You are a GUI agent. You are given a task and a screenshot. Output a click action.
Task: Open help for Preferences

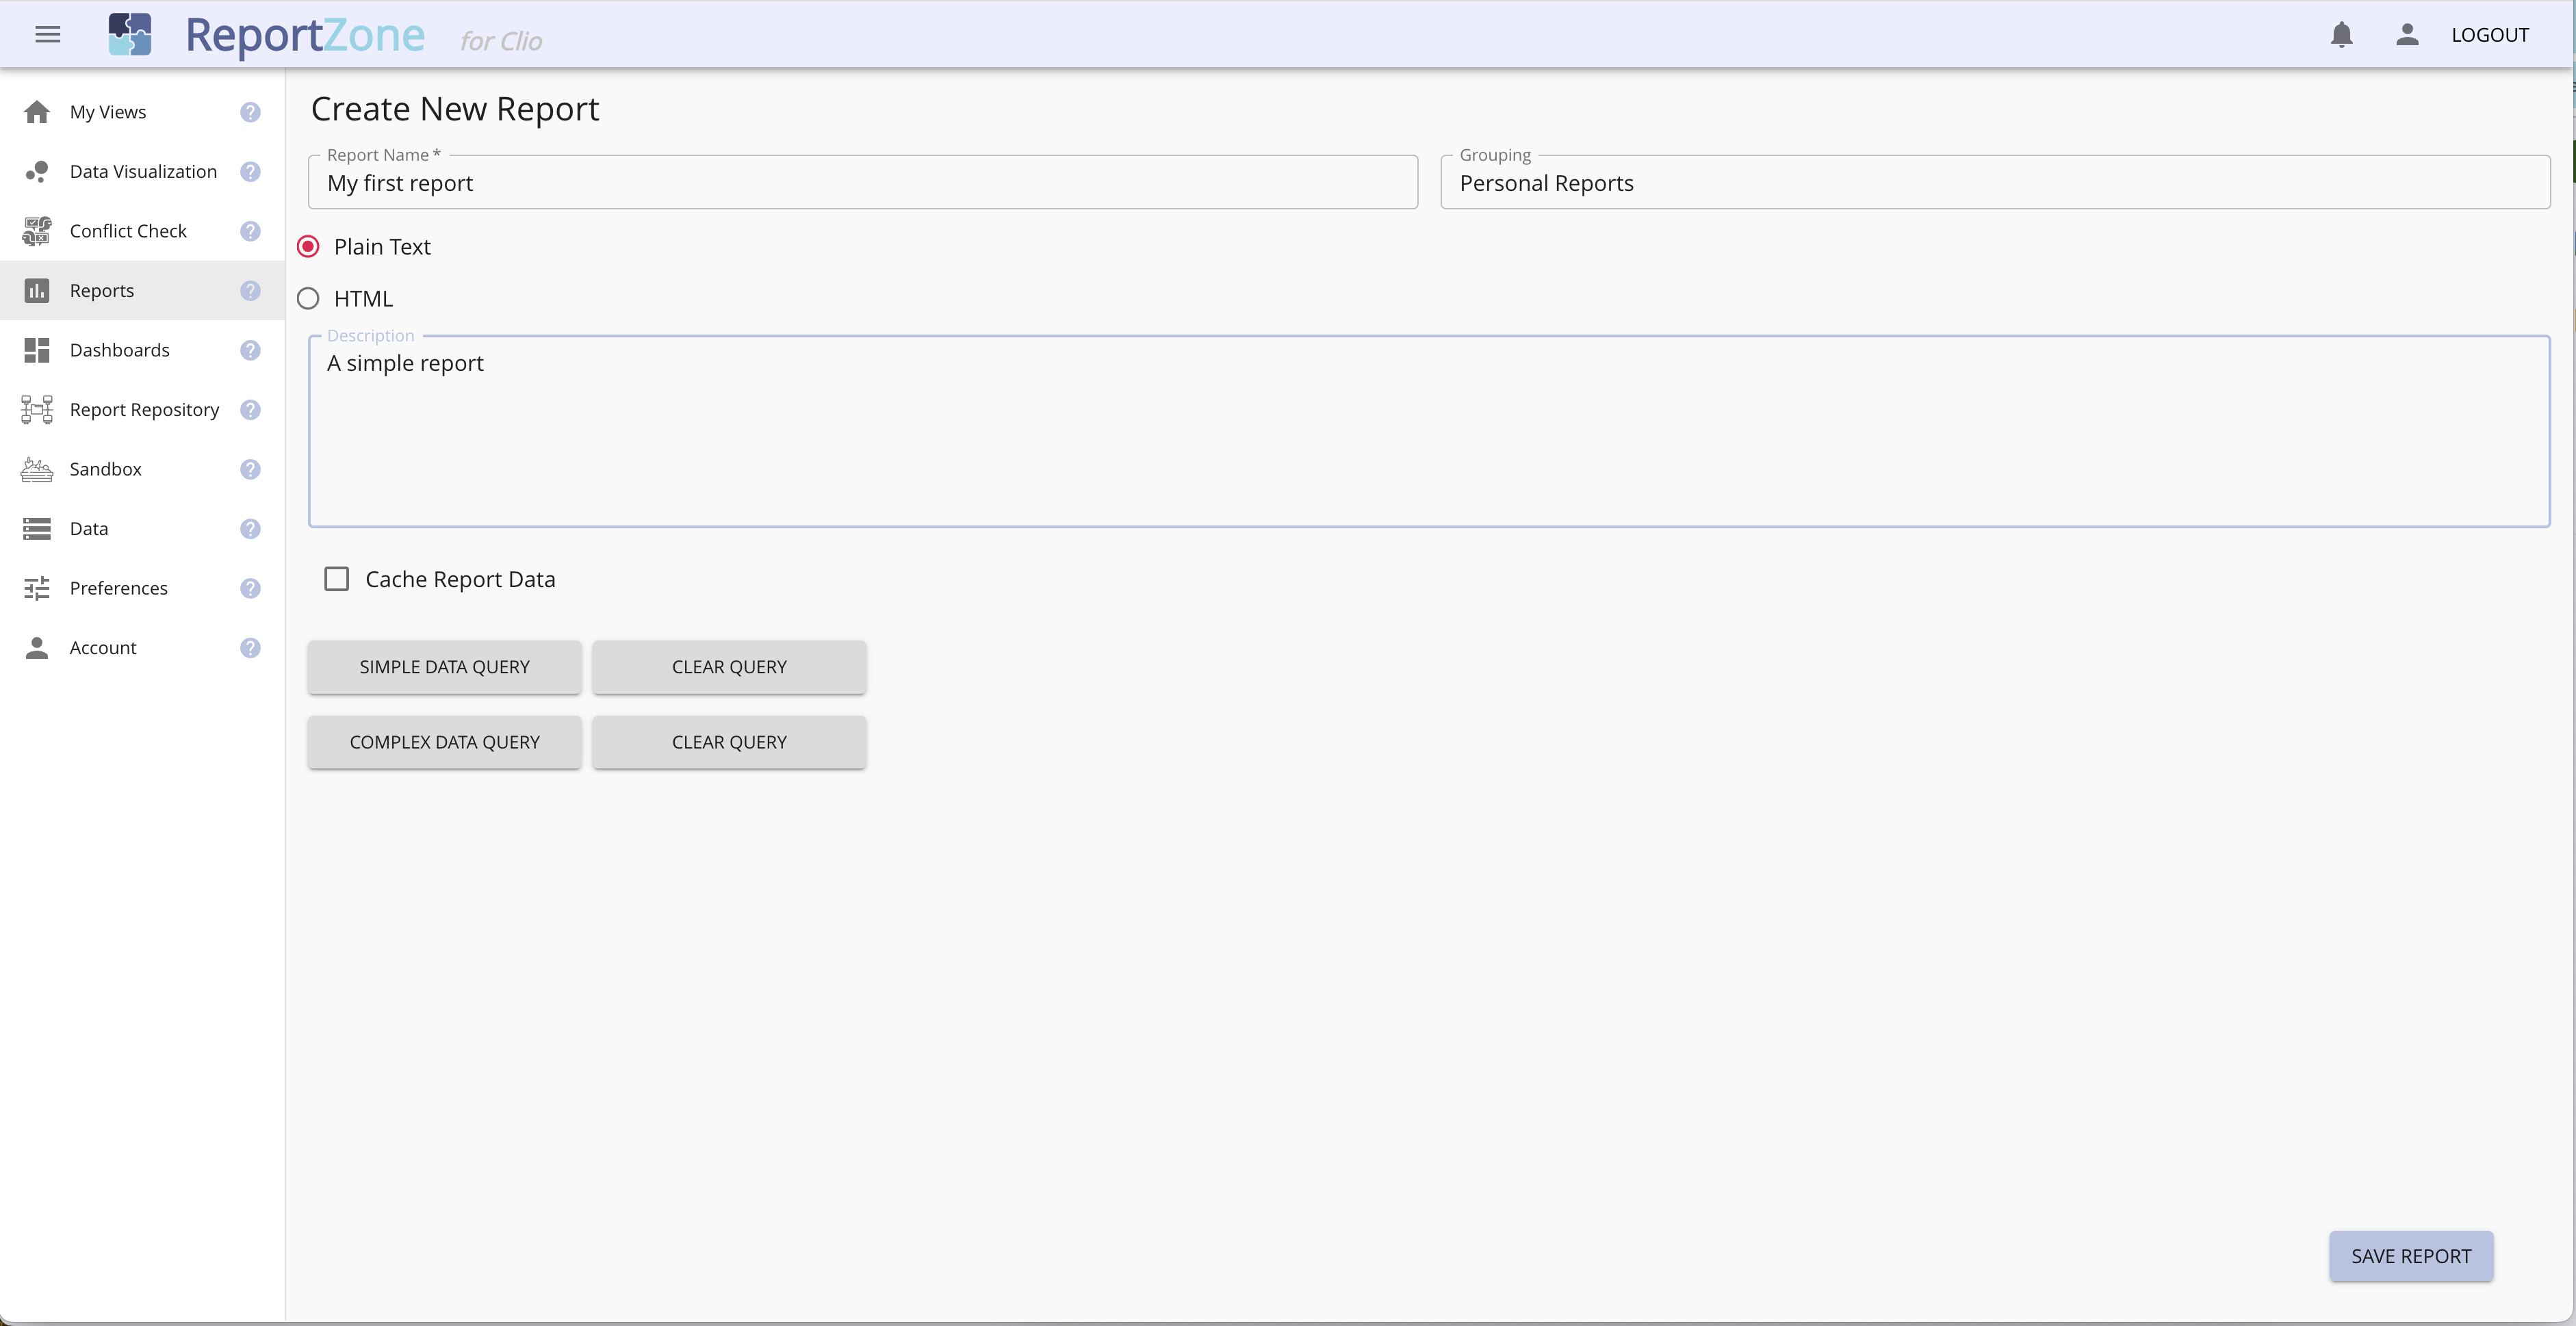tap(250, 588)
